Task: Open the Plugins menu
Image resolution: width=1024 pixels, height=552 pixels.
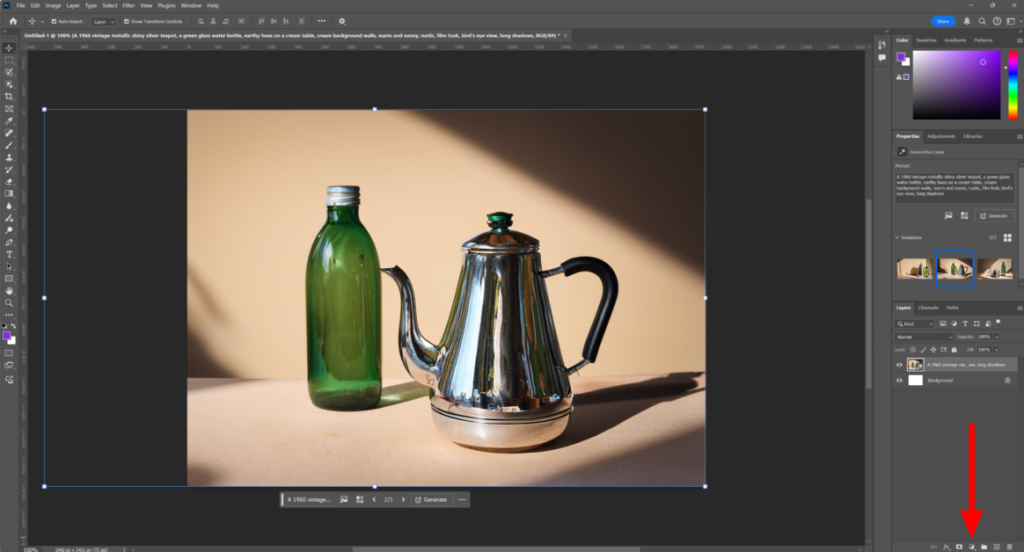Action: pyautogui.click(x=167, y=5)
